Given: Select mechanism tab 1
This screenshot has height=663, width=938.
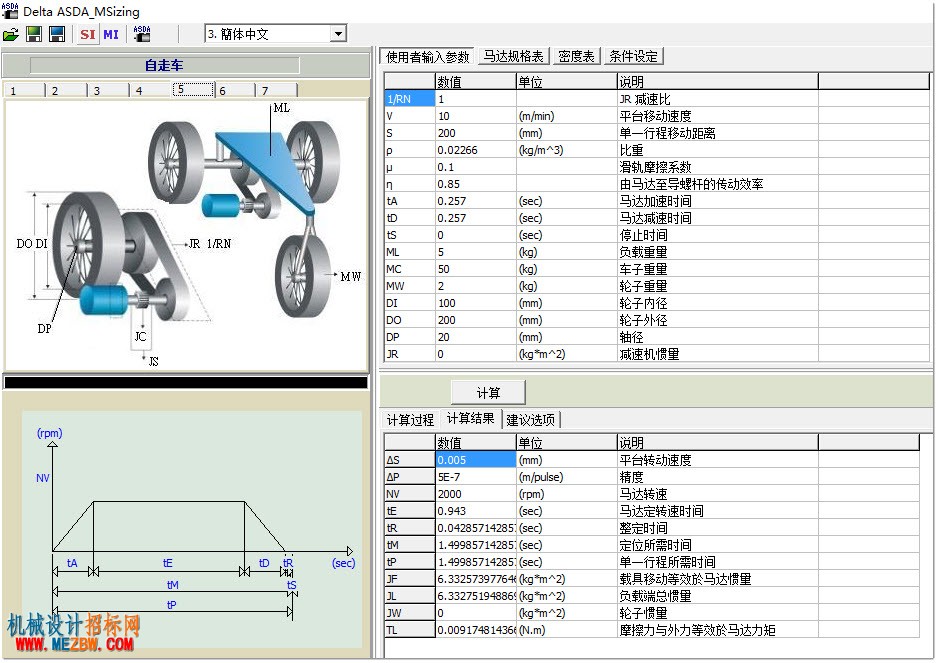Looking at the screenshot, I should (x=25, y=90).
